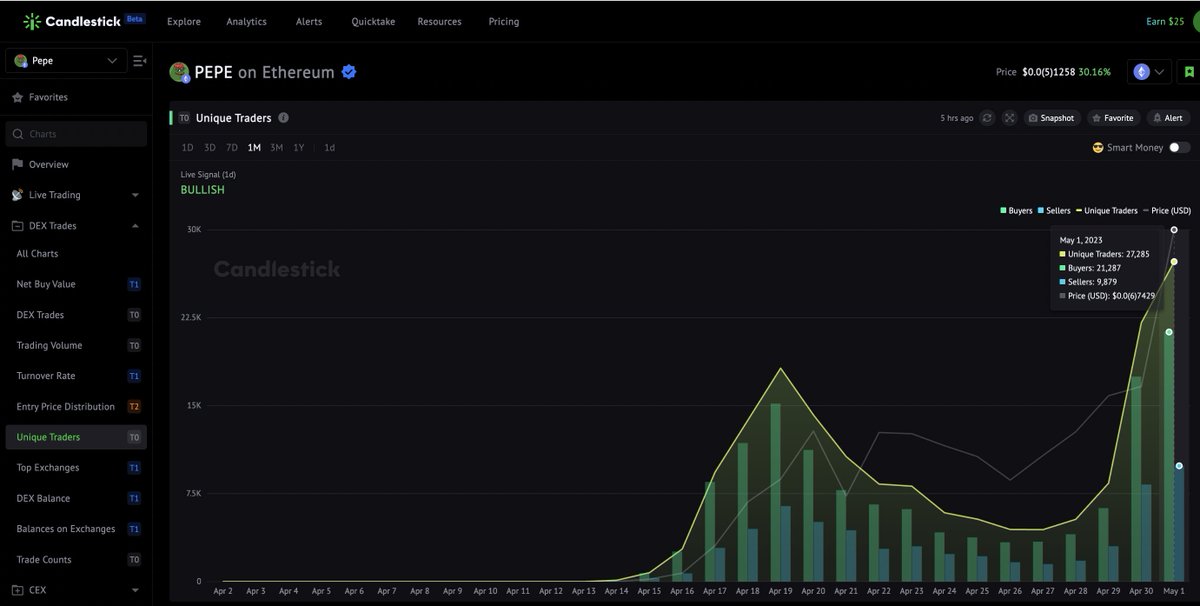Click the green bookmark icon
This screenshot has width=1200, height=606.
click(x=1189, y=72)
